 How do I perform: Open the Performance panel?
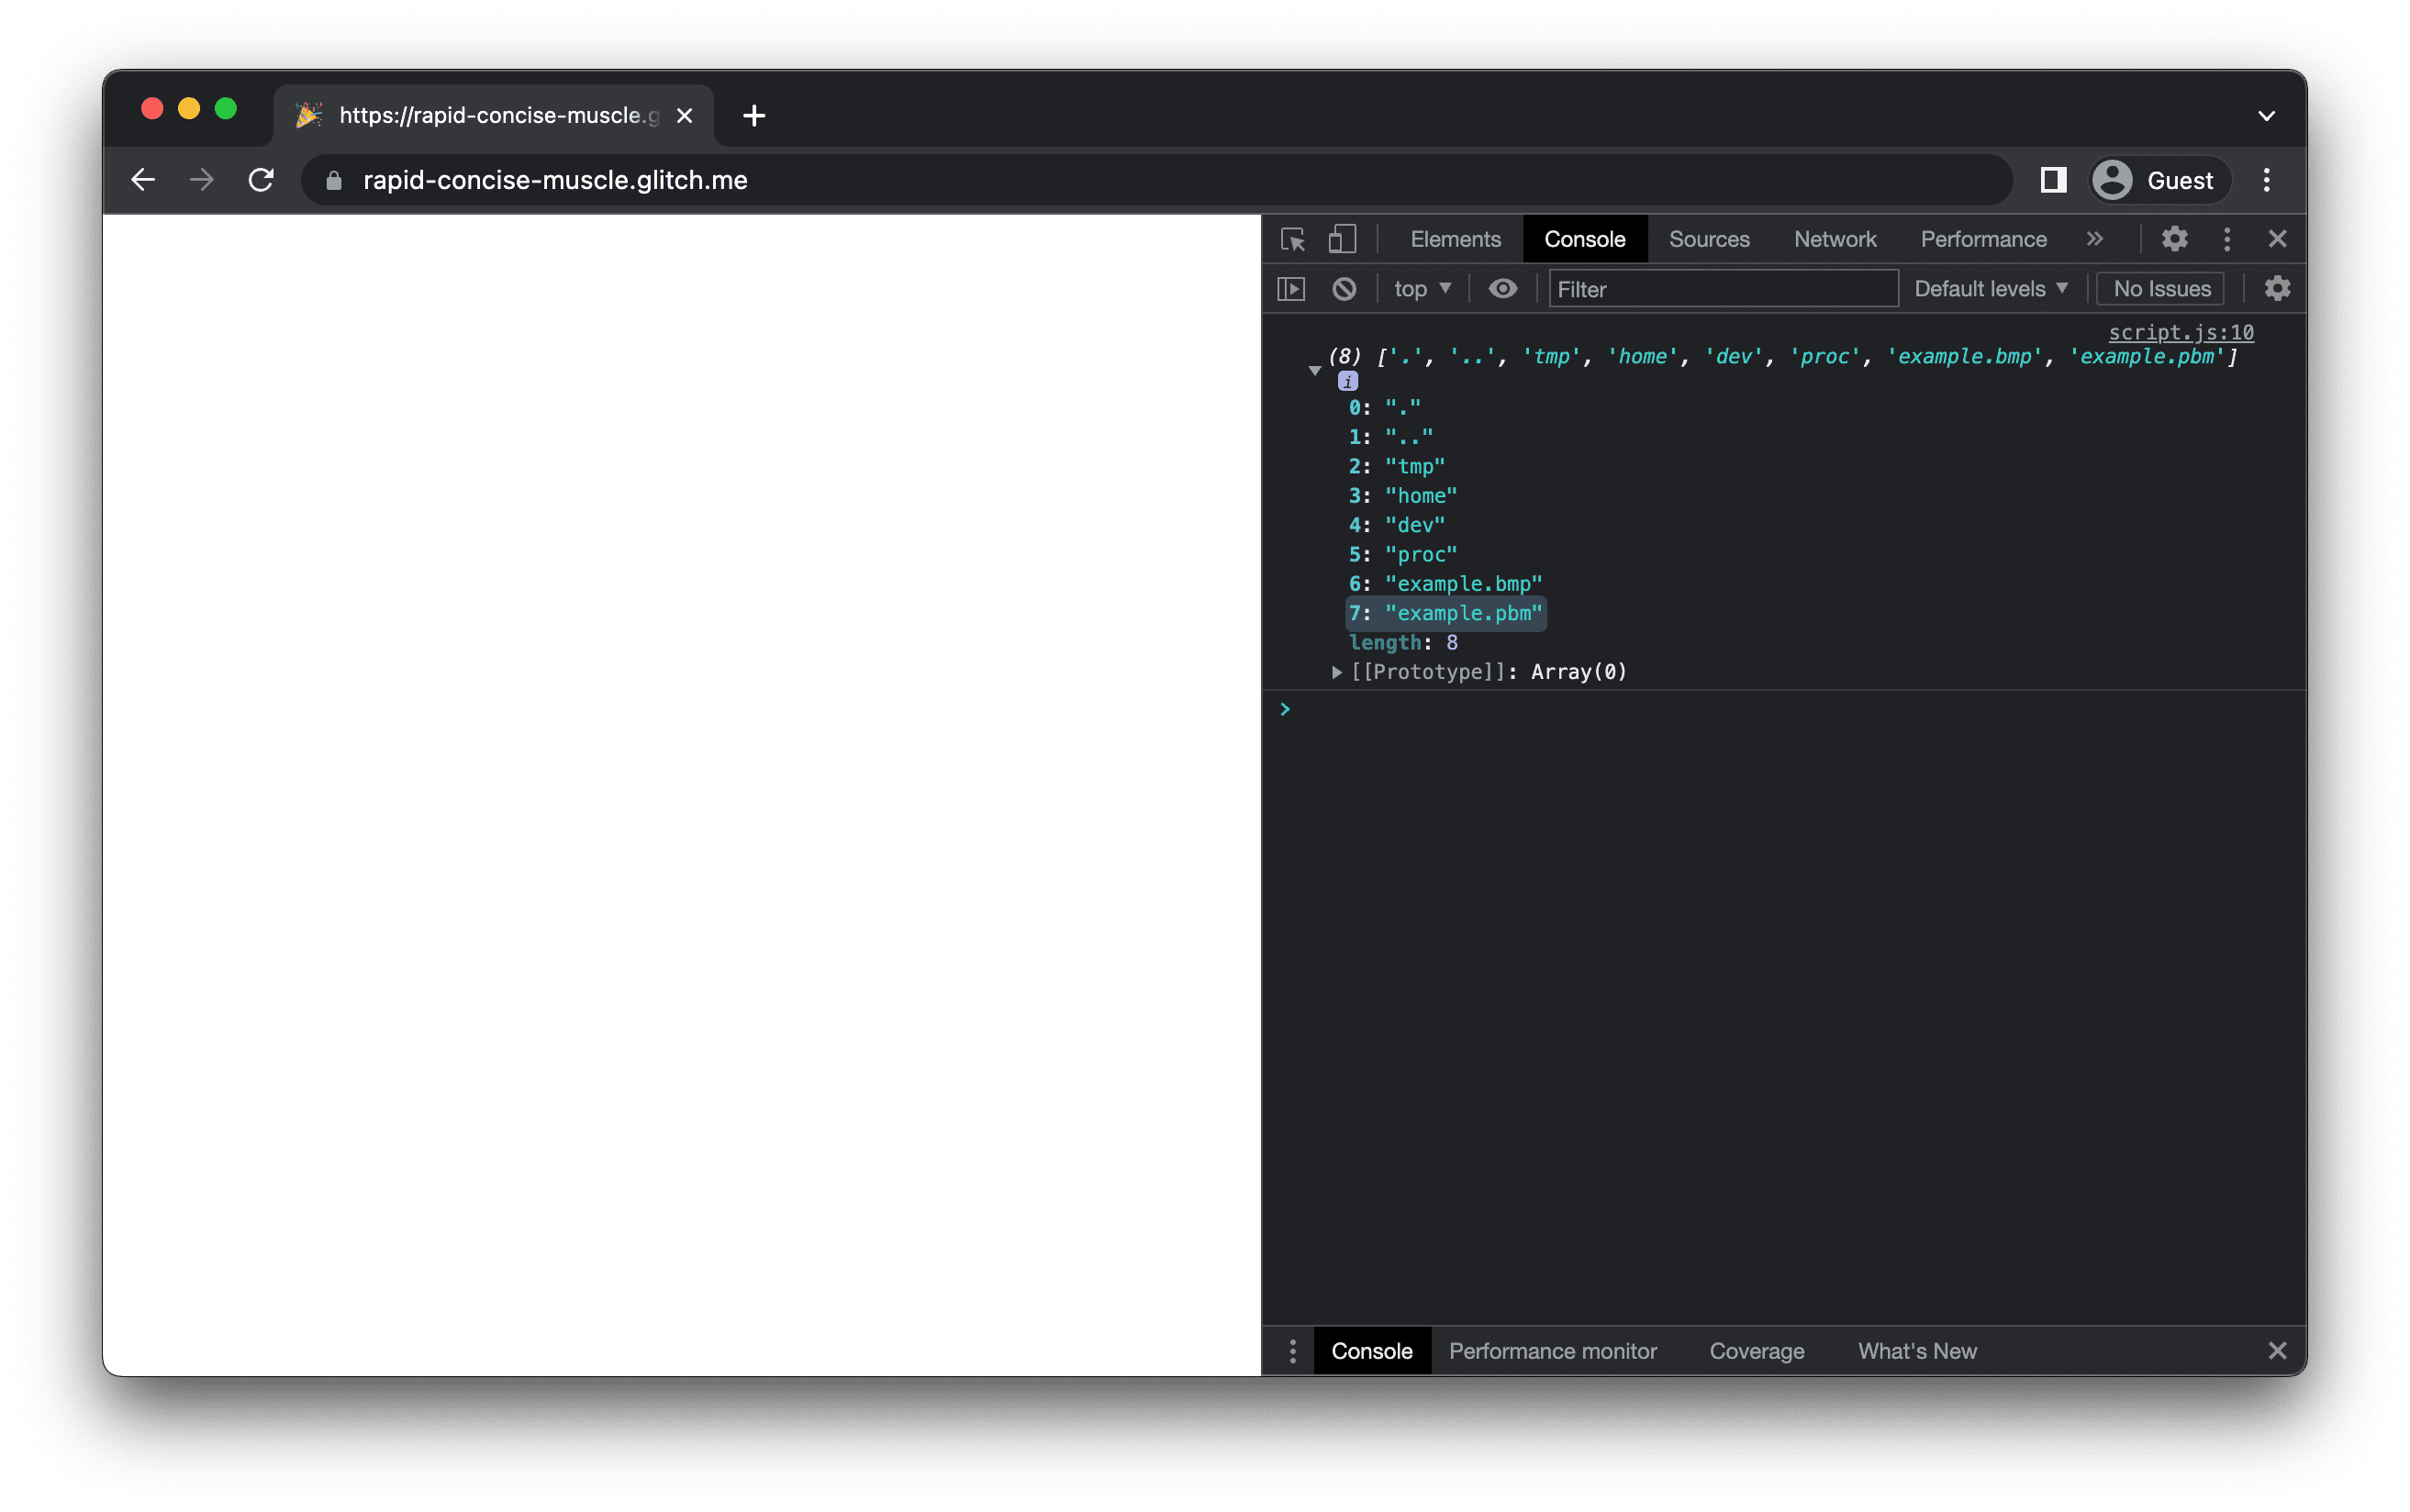[x=1983, y=239]
